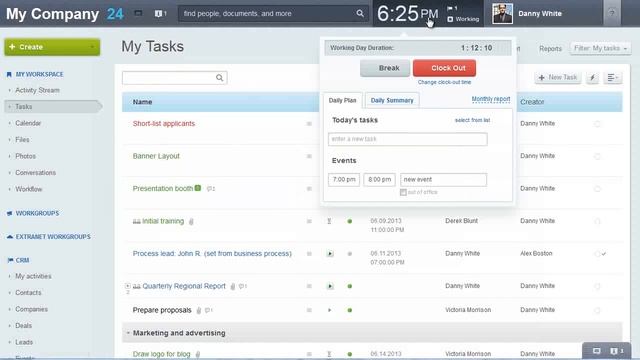The height and width of the screenshot is (360, 640).
Task: Open menu icon for Prepare proposals
Action: (309, 310)
